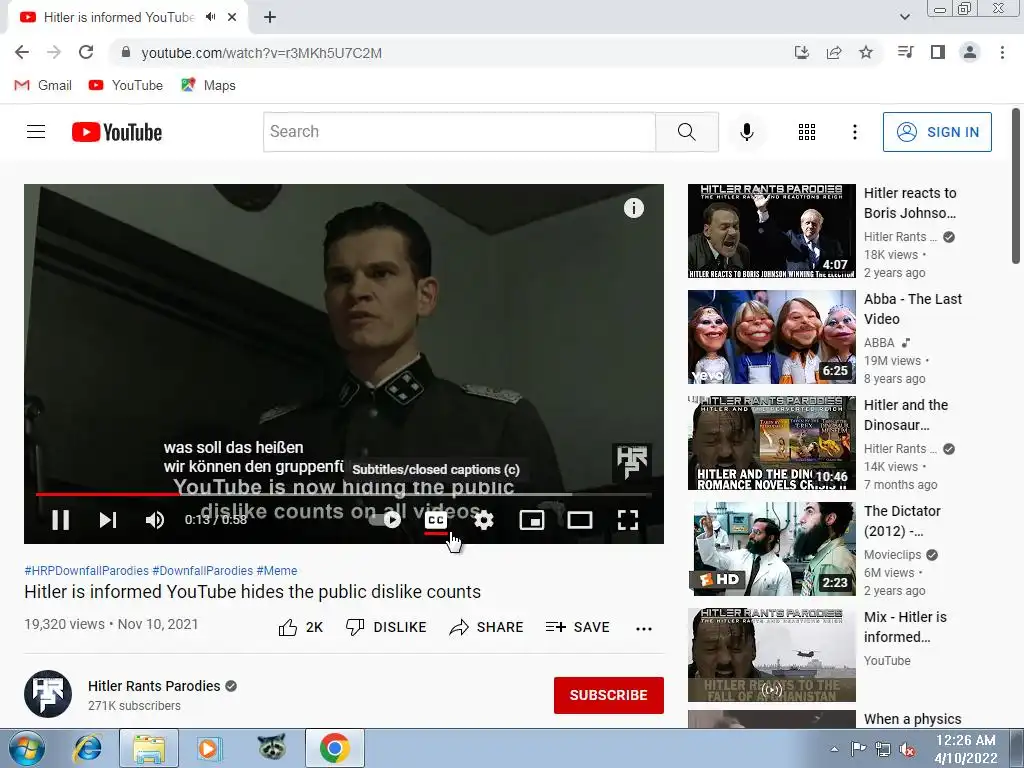1024x768 pixels.
Task: Open YouTube header settings three-dot menu
Action: coord(854,132)
